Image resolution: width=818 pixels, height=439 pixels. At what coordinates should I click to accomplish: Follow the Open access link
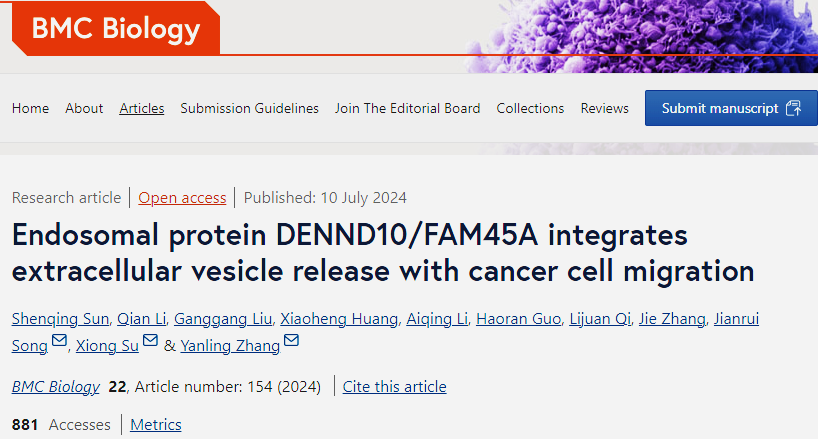coord(182,198)
